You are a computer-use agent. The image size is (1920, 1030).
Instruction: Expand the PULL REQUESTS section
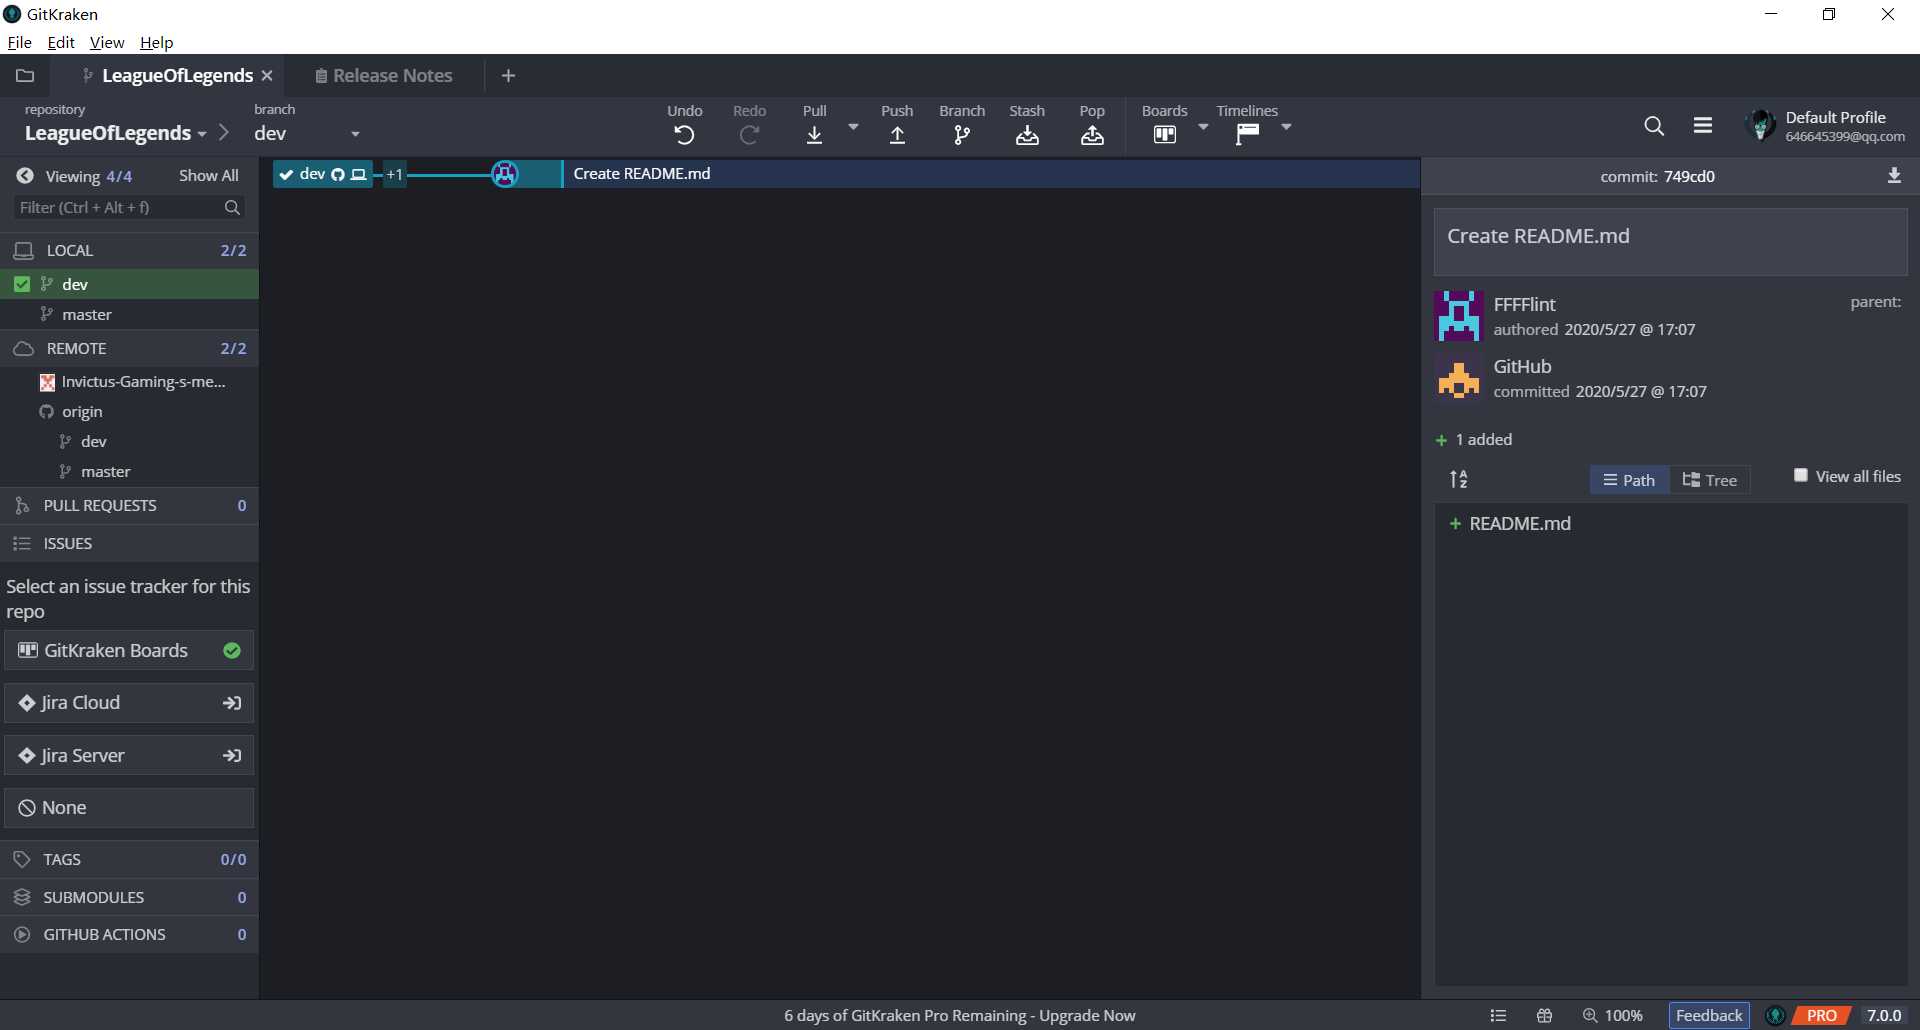(x=129, y=506)
